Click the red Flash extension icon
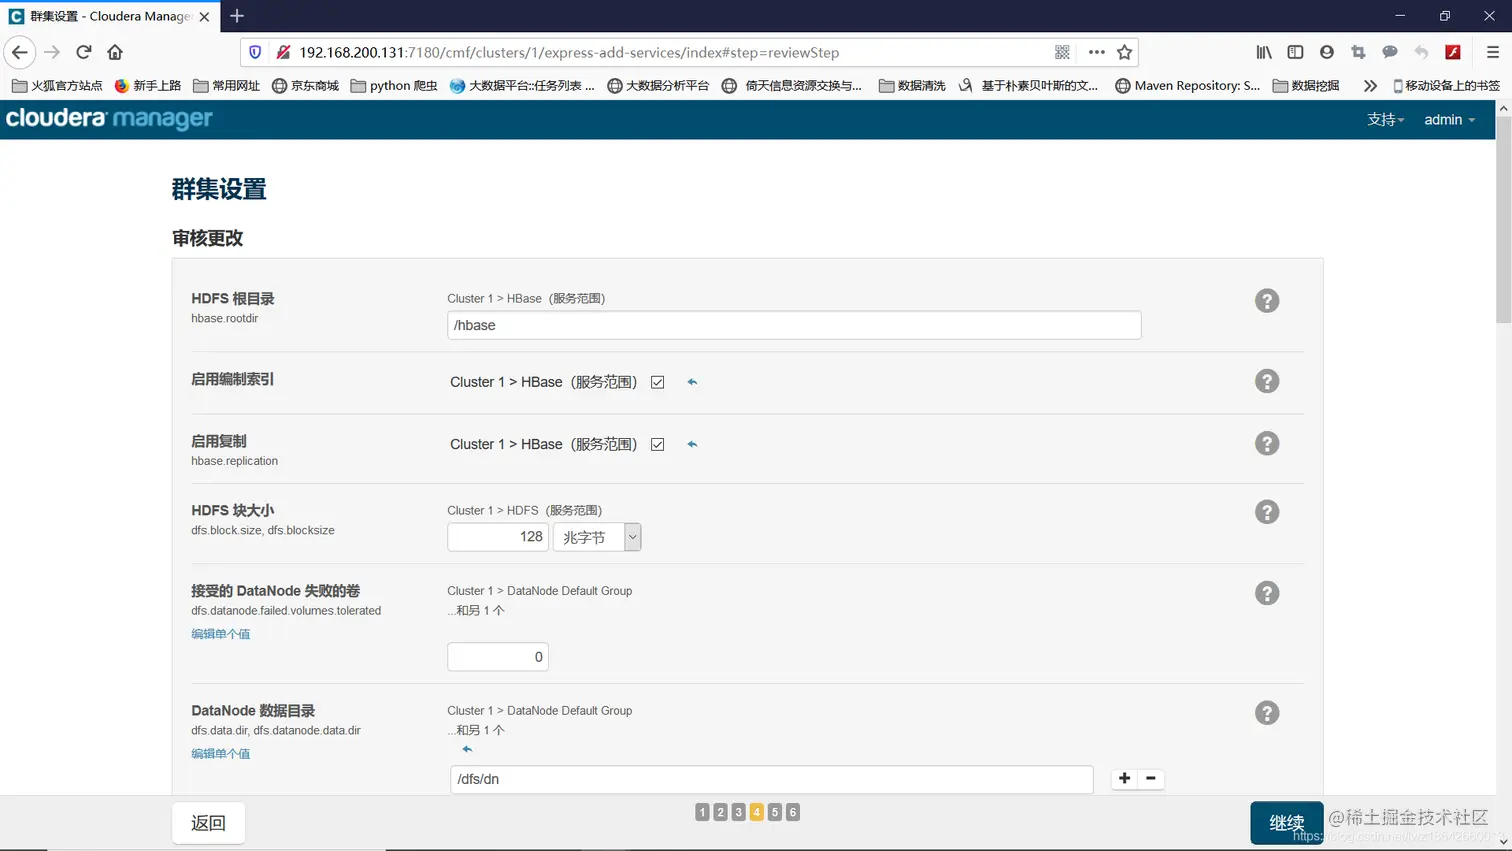Image resolution: width=1512 pixels, height=851 pixels. 1453,52
